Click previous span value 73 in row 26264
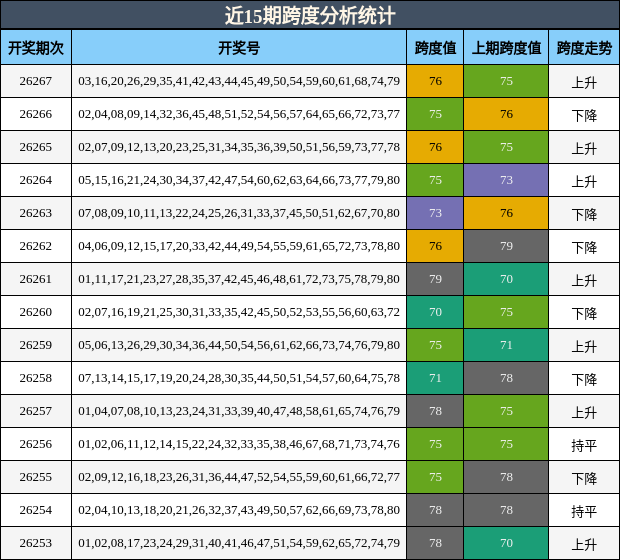The width and height of the screenshot is (620, 560). tap(506, 180)
